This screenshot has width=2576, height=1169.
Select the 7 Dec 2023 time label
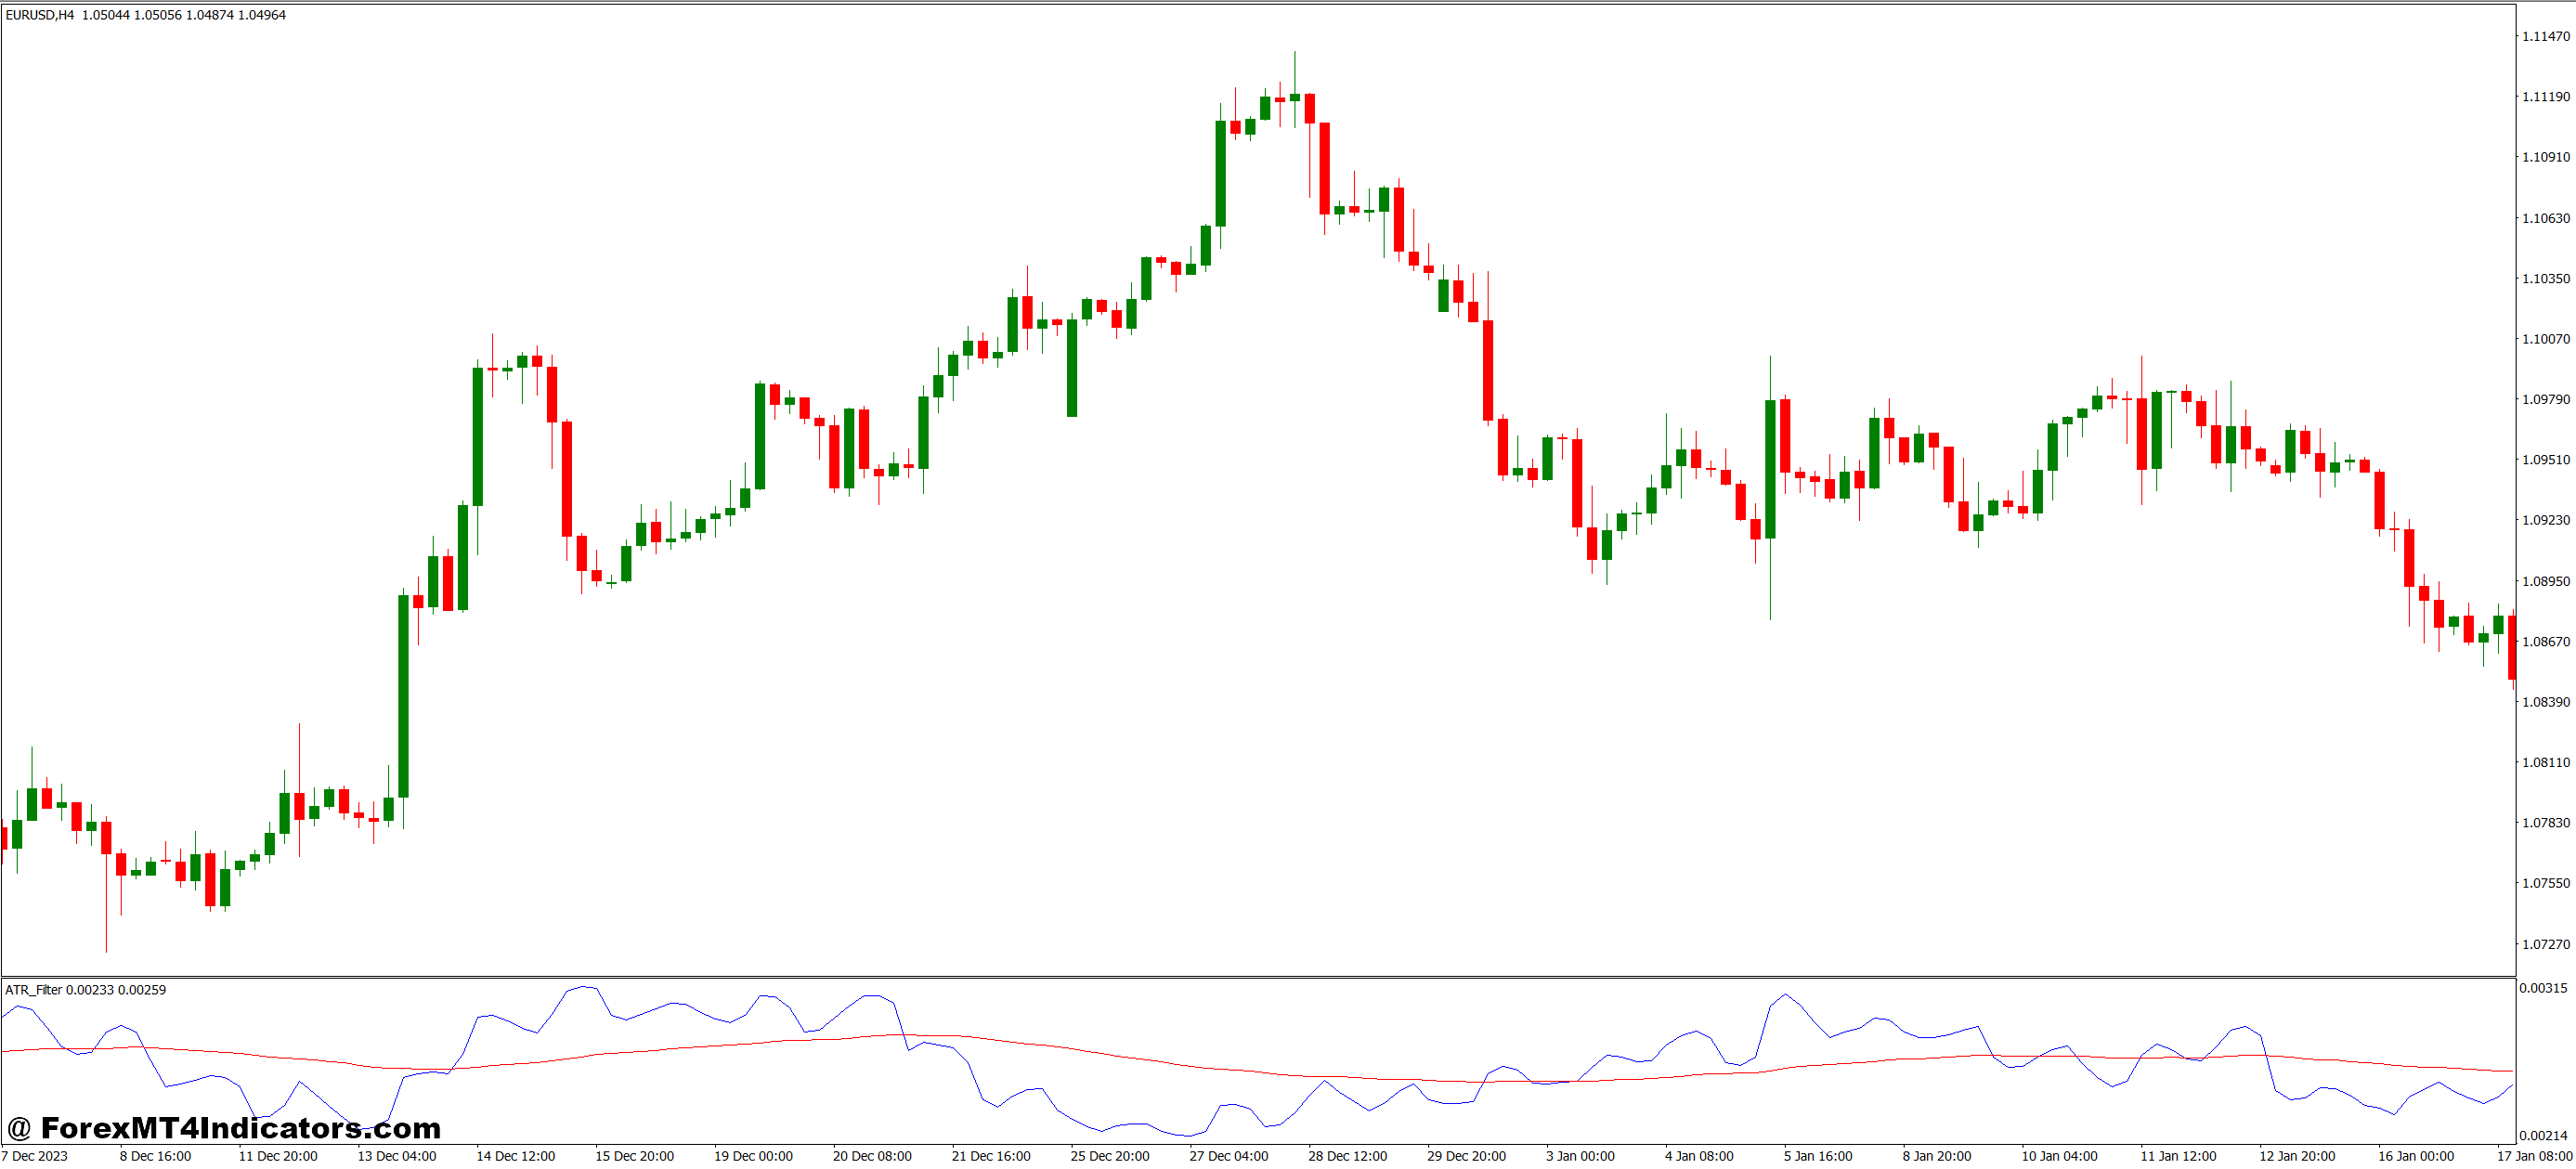[34, 1156]
